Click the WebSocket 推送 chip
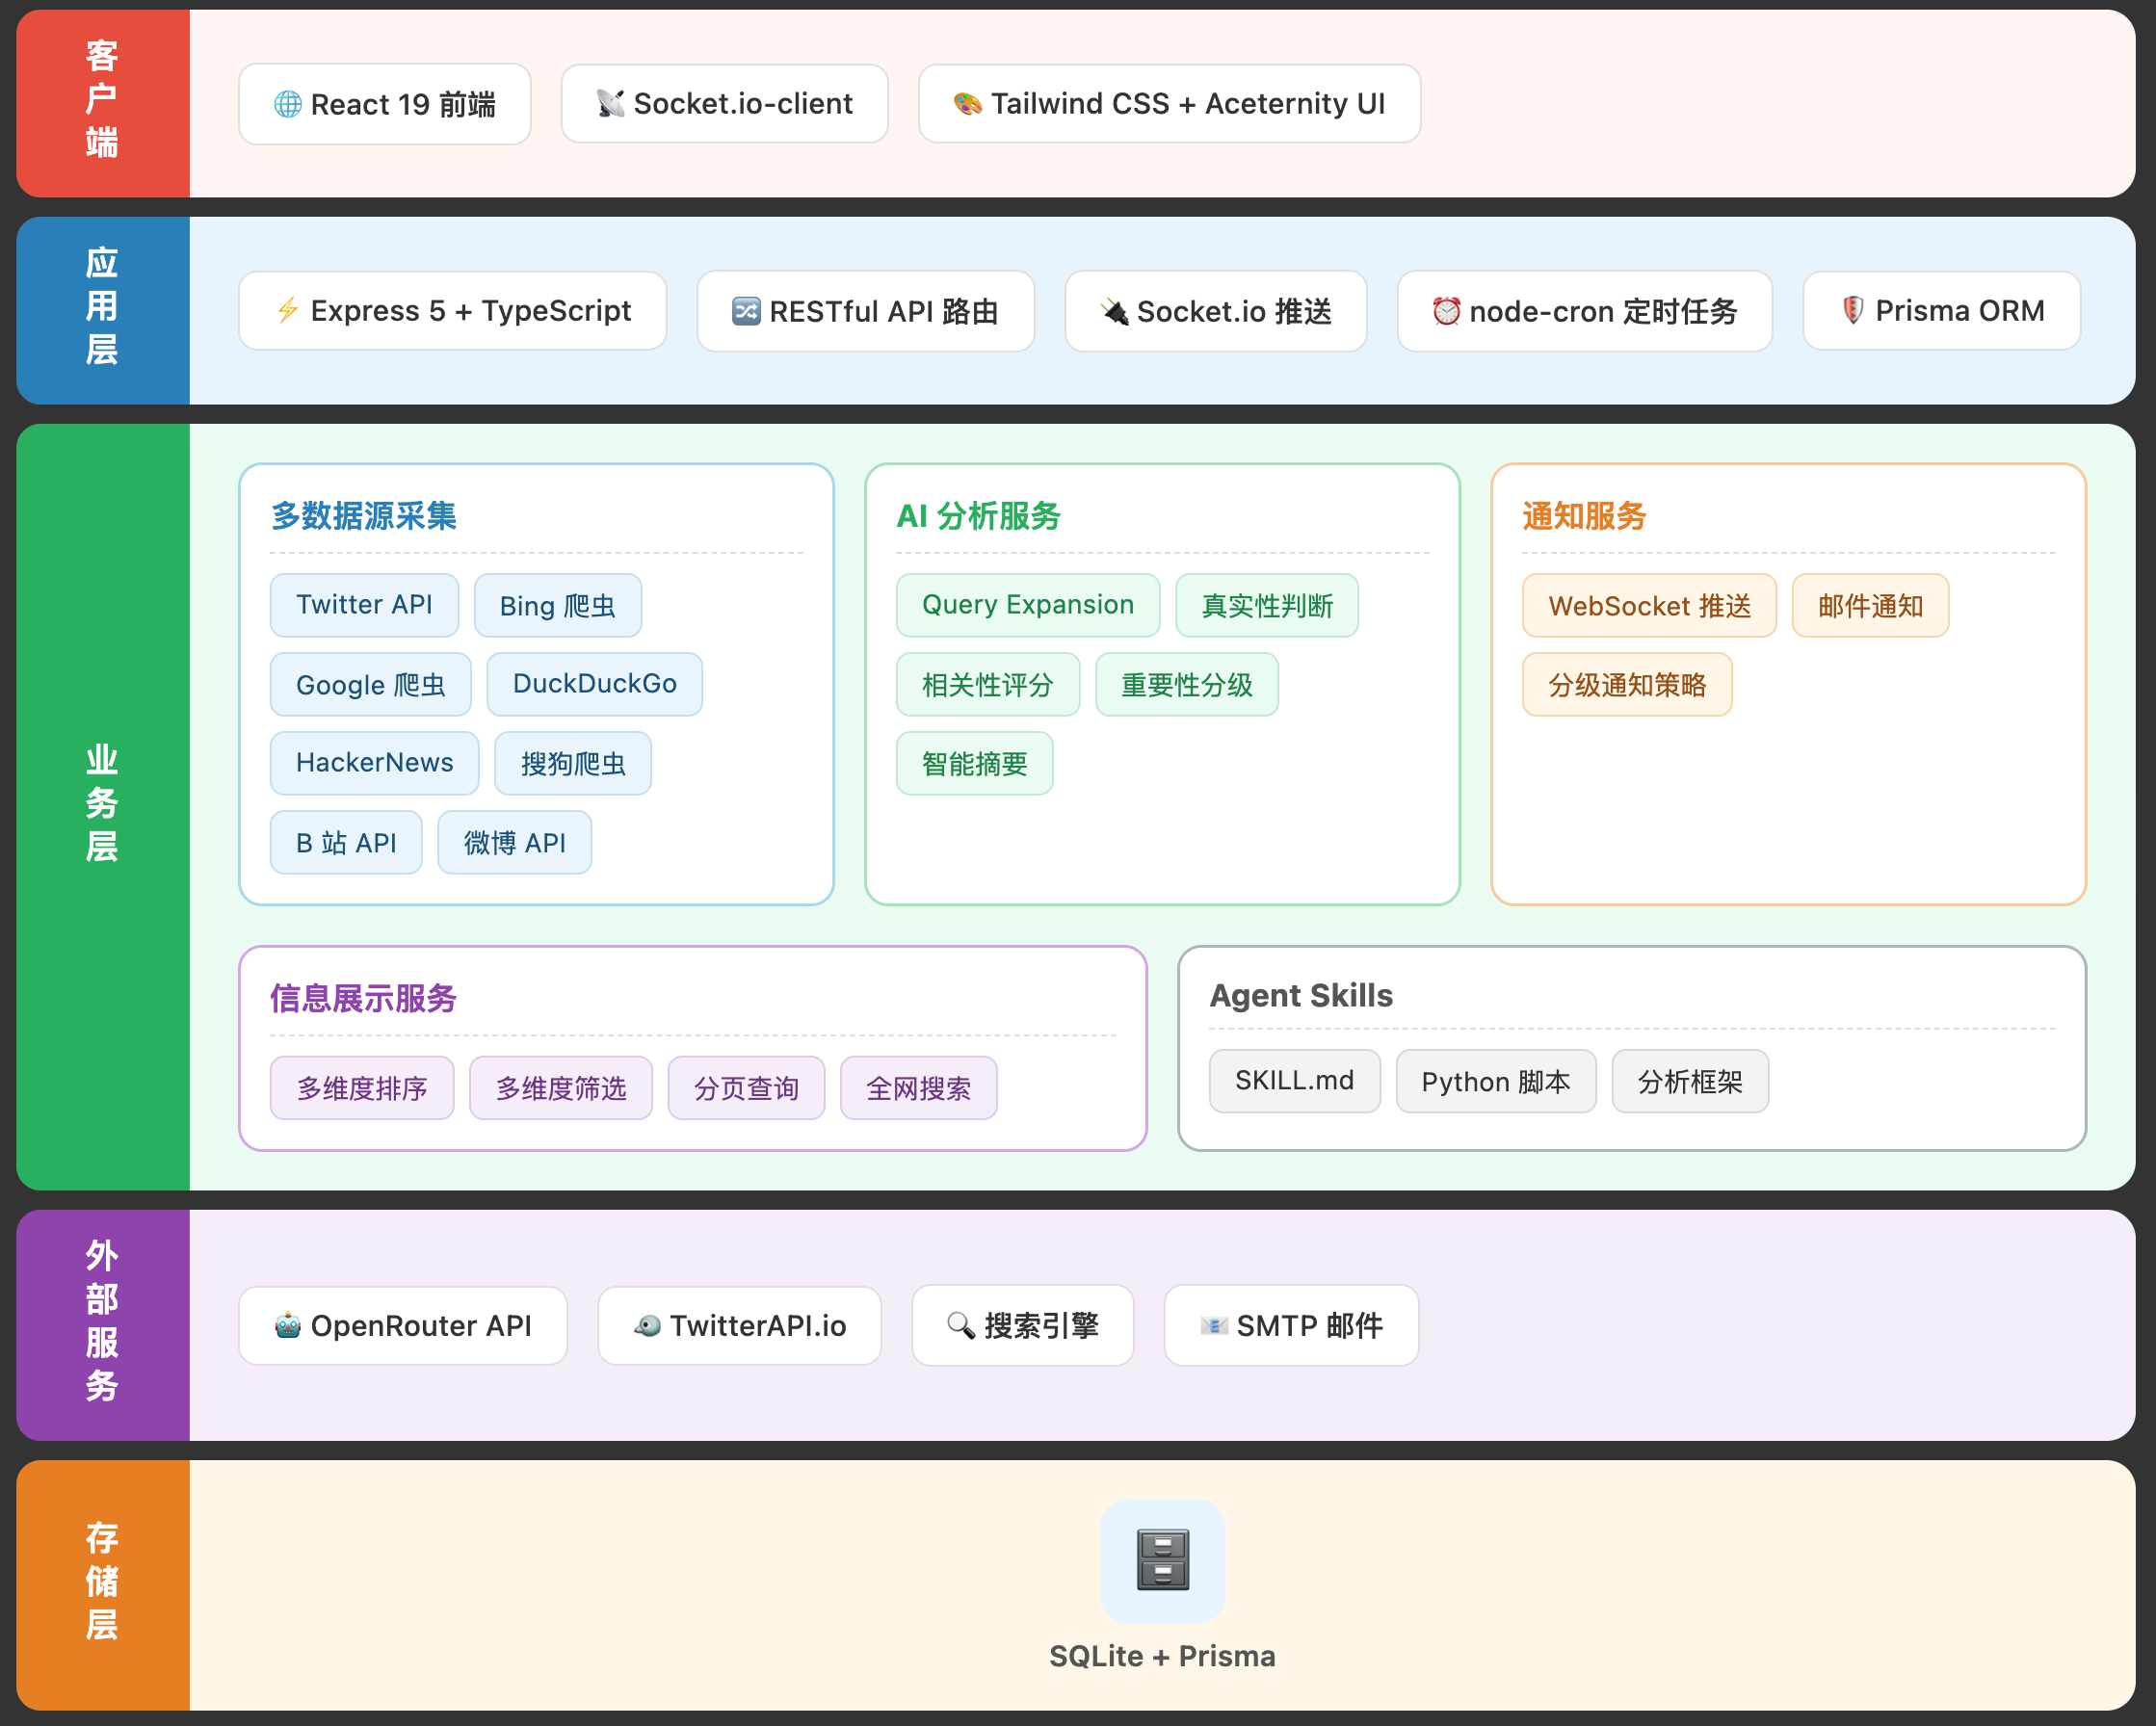This screenshot has width=2156, height=1726. [1648, 606]
